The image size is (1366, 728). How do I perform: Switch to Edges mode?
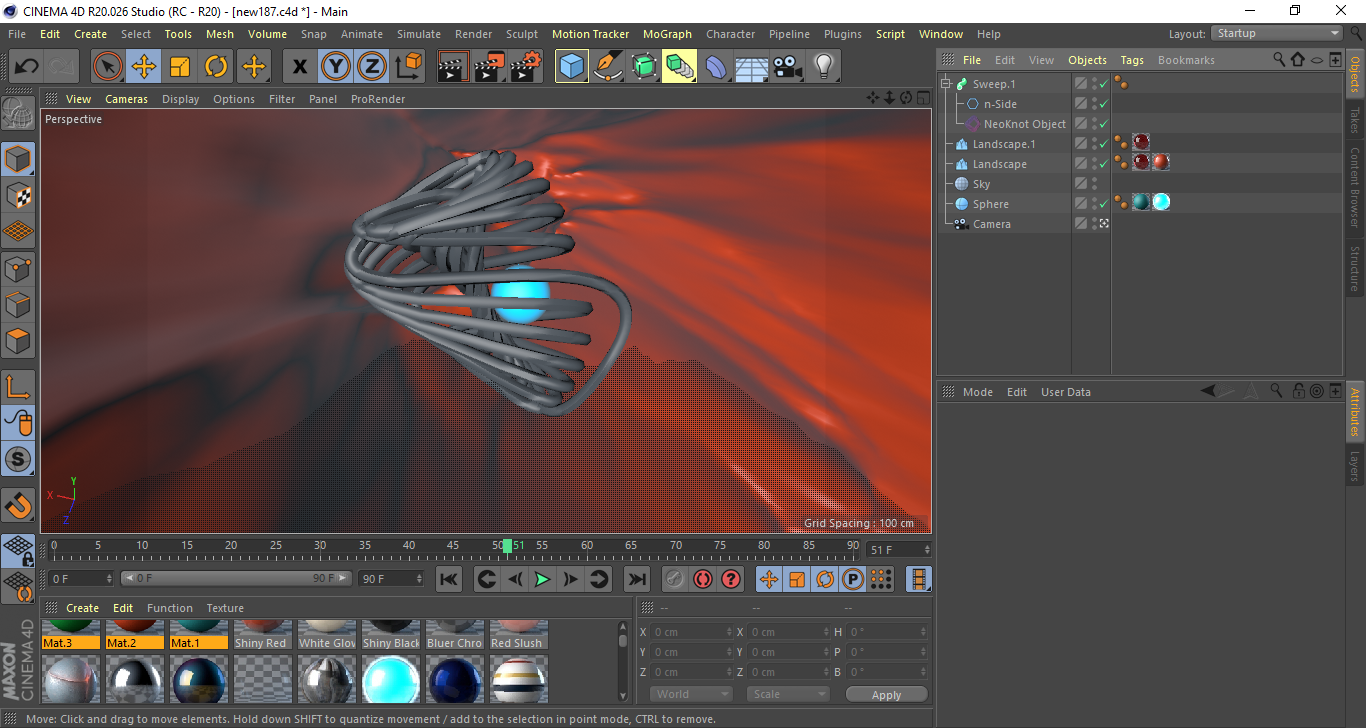point(18,304)
